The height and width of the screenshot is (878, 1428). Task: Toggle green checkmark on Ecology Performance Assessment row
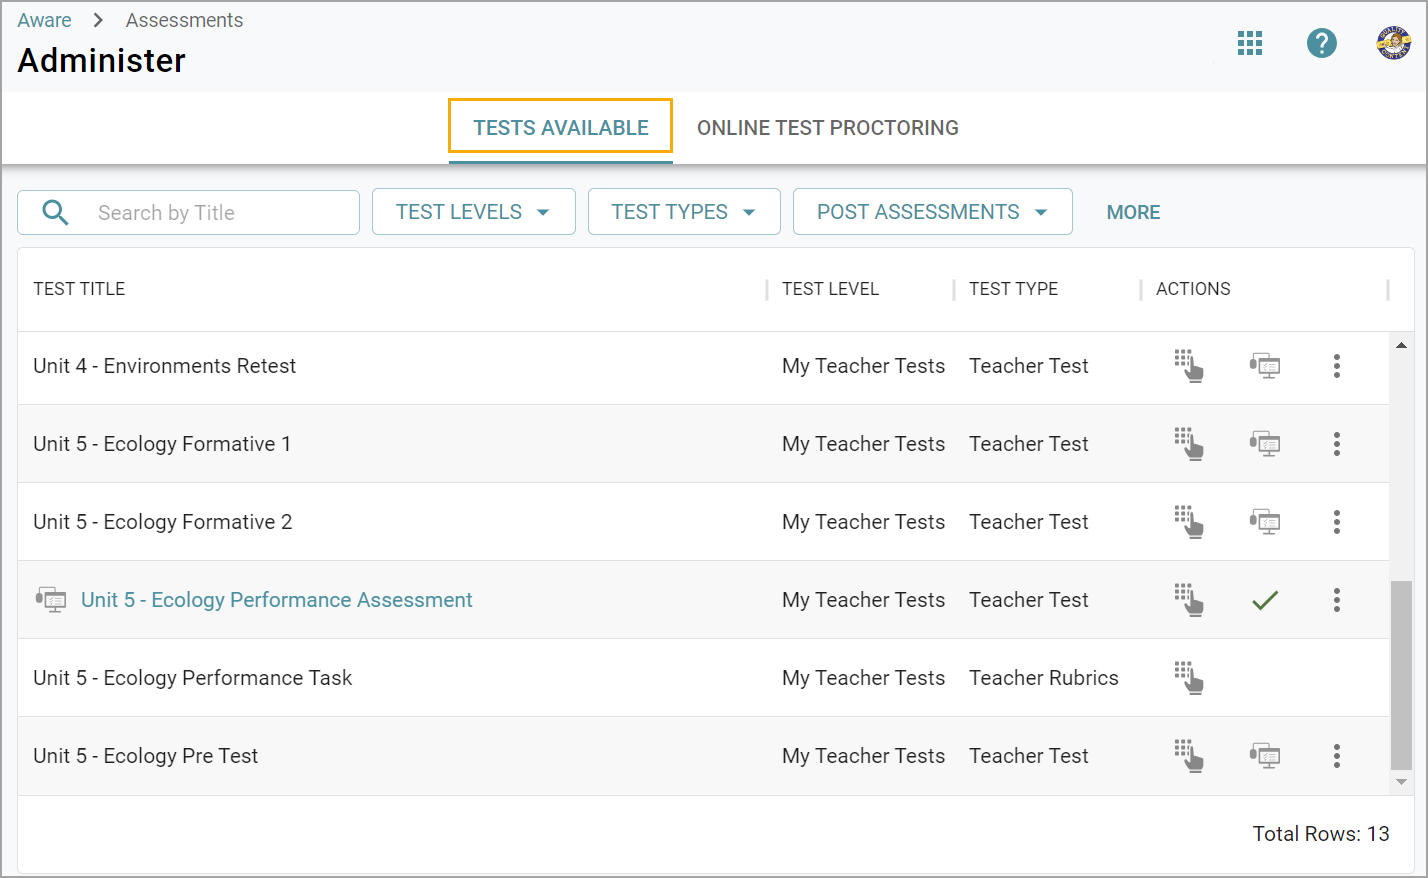coord(1265,600)
